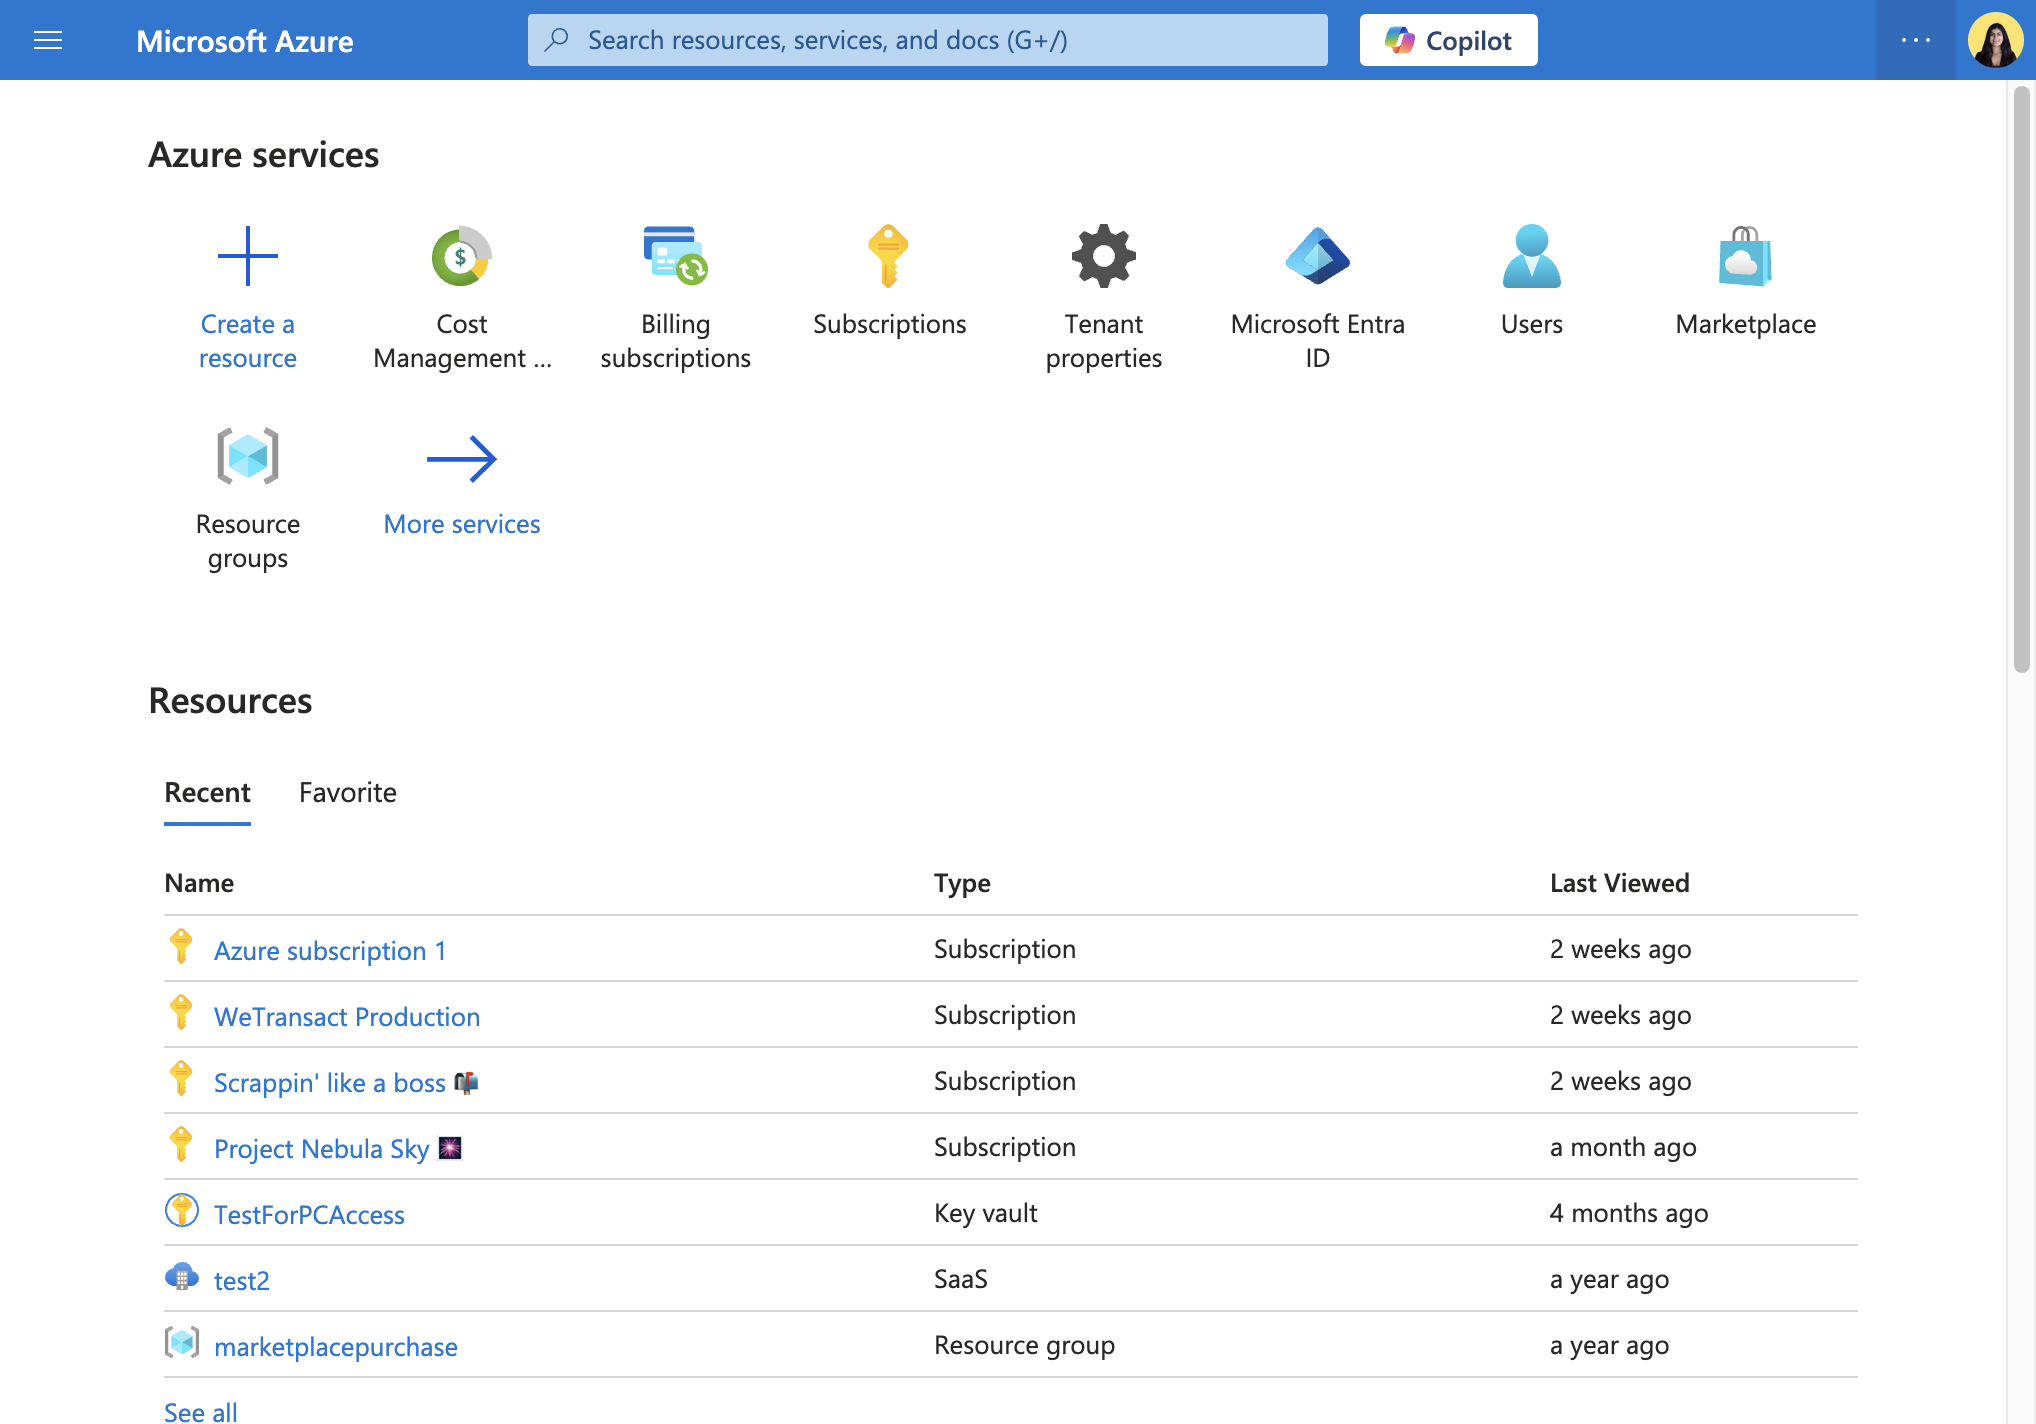Open Azure subscription 1 link
This screenshot has width=2036, height=1424.
330,950
